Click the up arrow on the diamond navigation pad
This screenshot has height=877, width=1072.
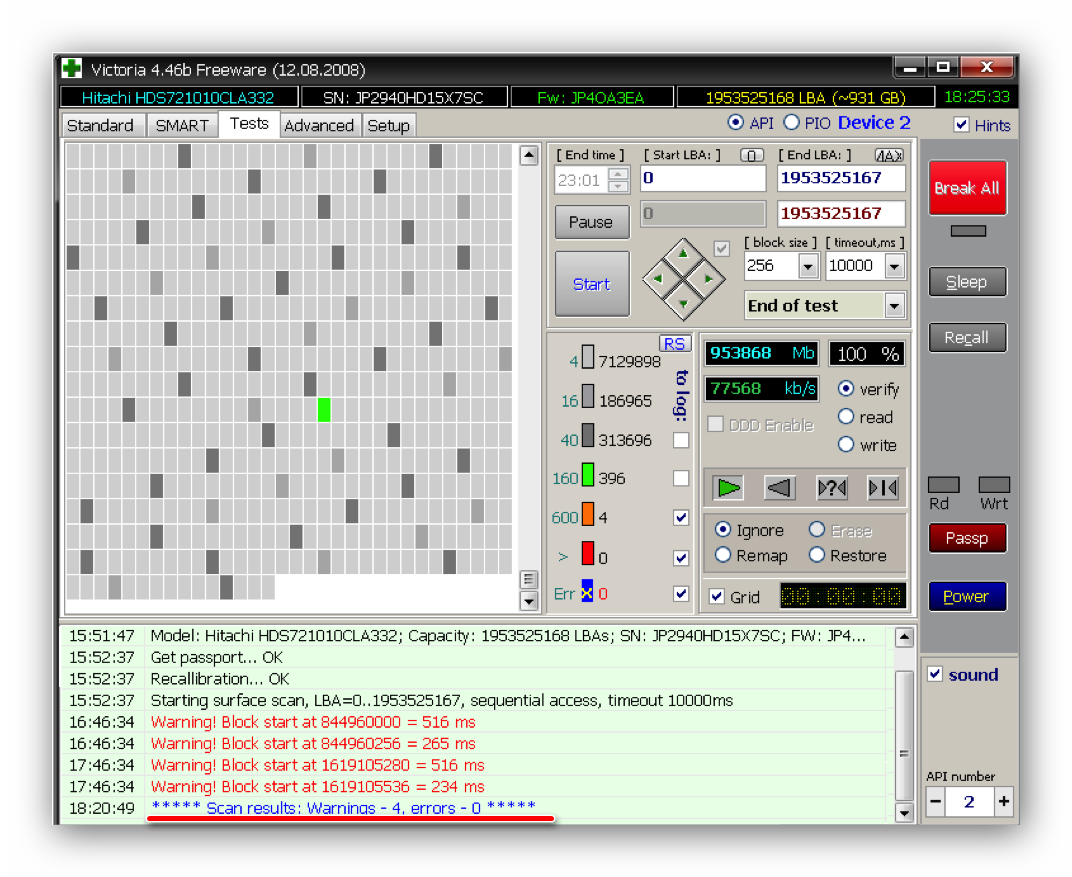click(x=683, y=253)
